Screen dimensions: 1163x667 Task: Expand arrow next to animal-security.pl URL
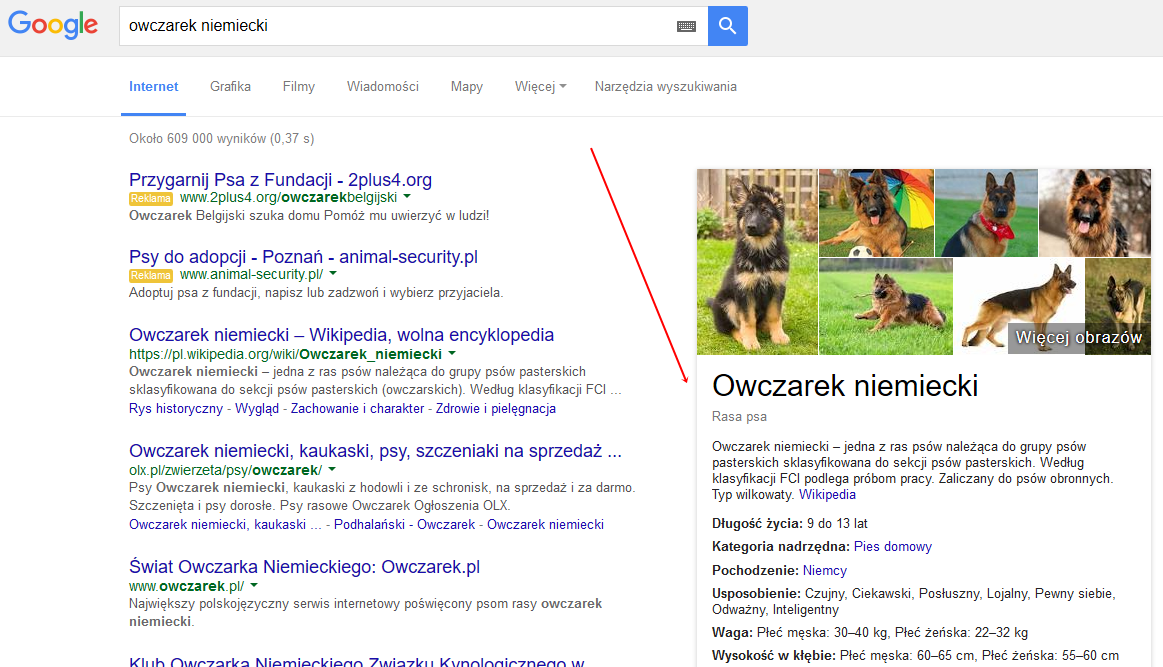click(333, 274)
